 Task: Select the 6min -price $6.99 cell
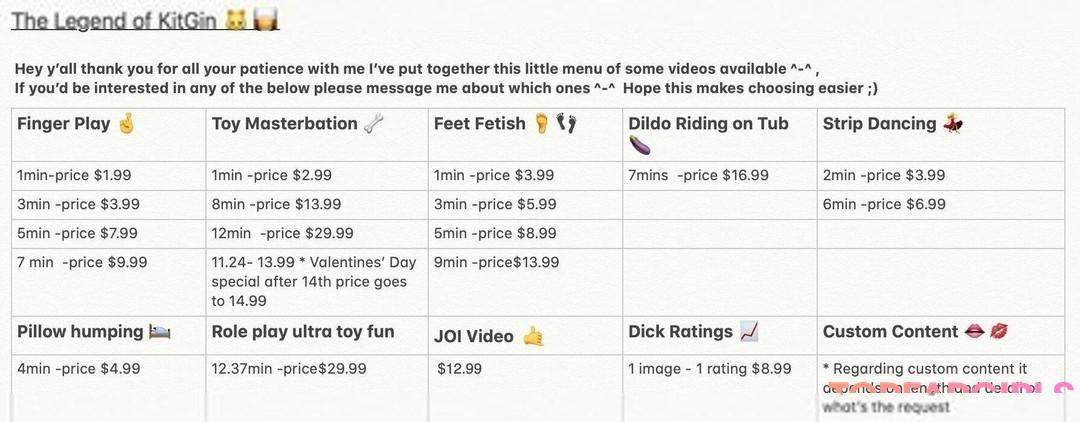pos(884,204)
